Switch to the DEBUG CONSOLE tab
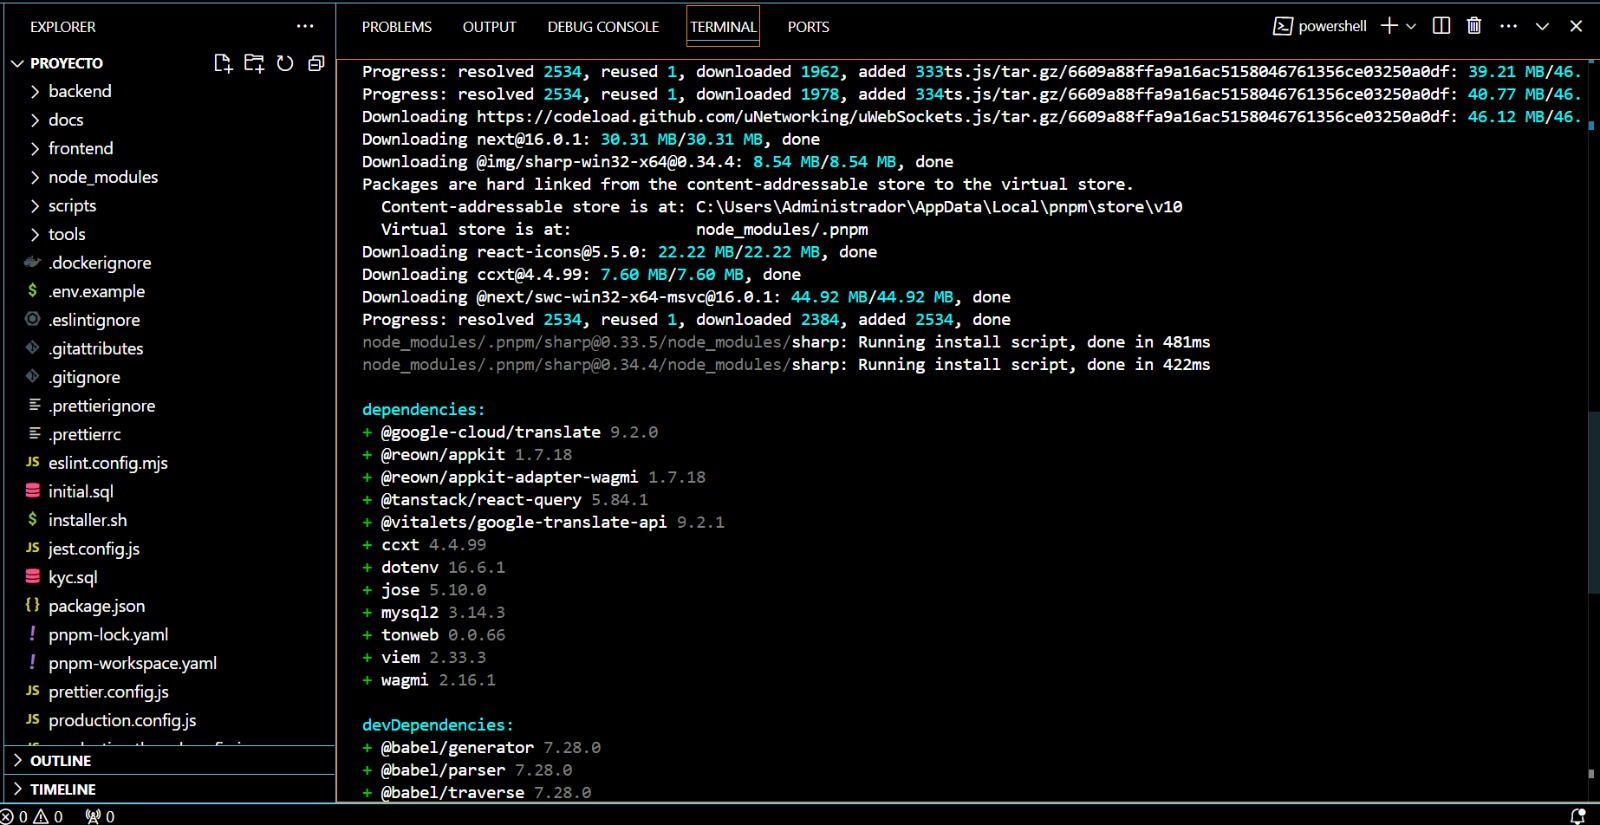The image size is (1600, 825). pos(603,27)
